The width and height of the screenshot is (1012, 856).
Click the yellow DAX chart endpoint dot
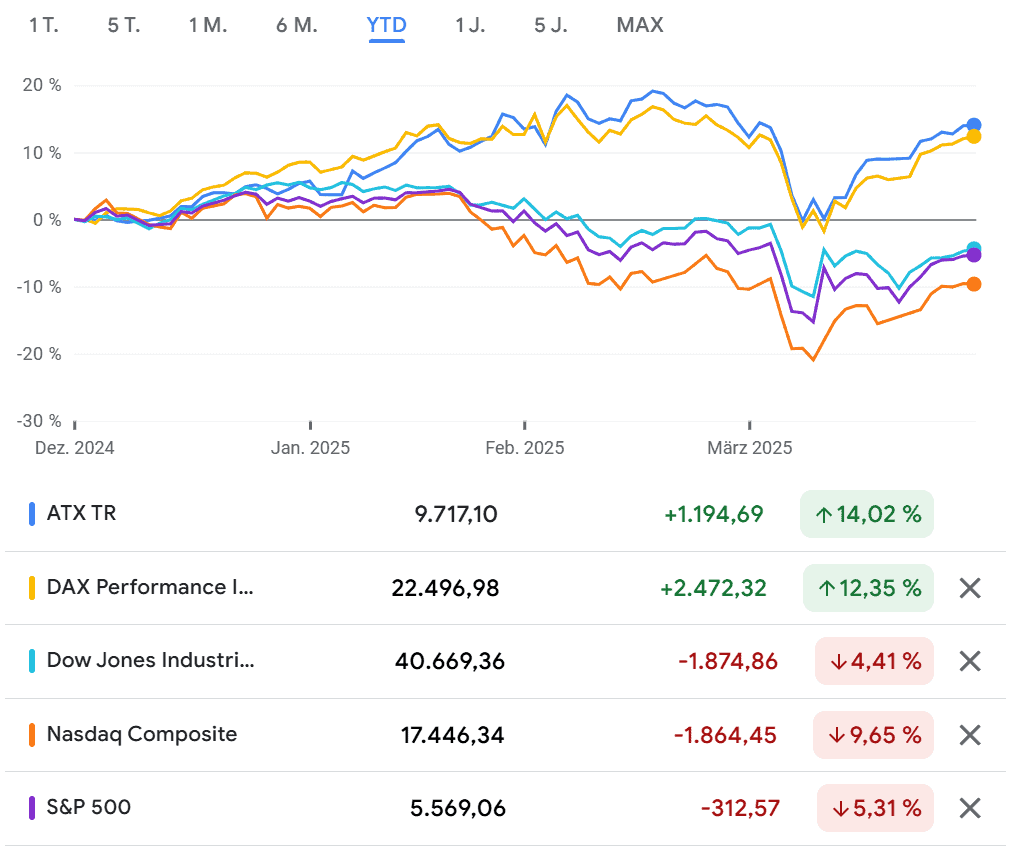tap(974, 136)
